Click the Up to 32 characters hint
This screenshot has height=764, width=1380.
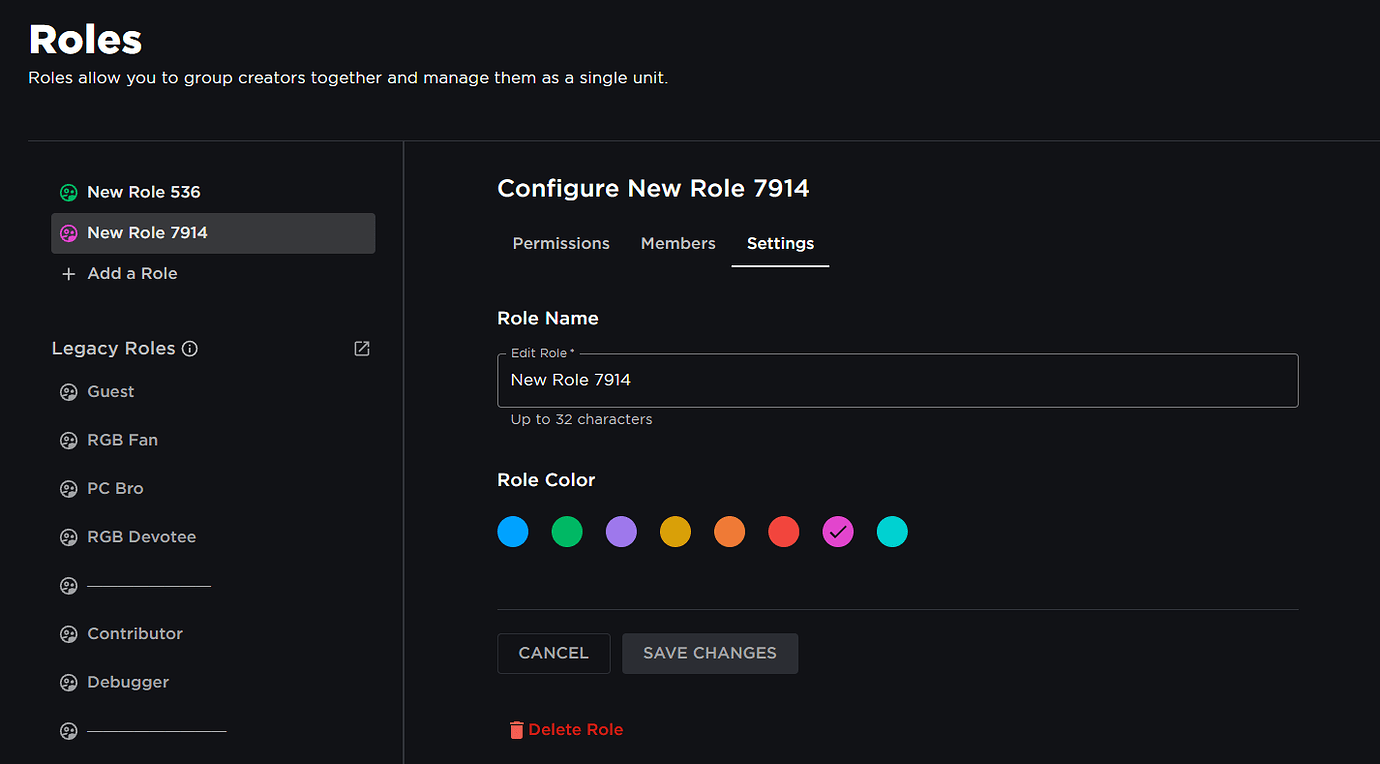581,420
